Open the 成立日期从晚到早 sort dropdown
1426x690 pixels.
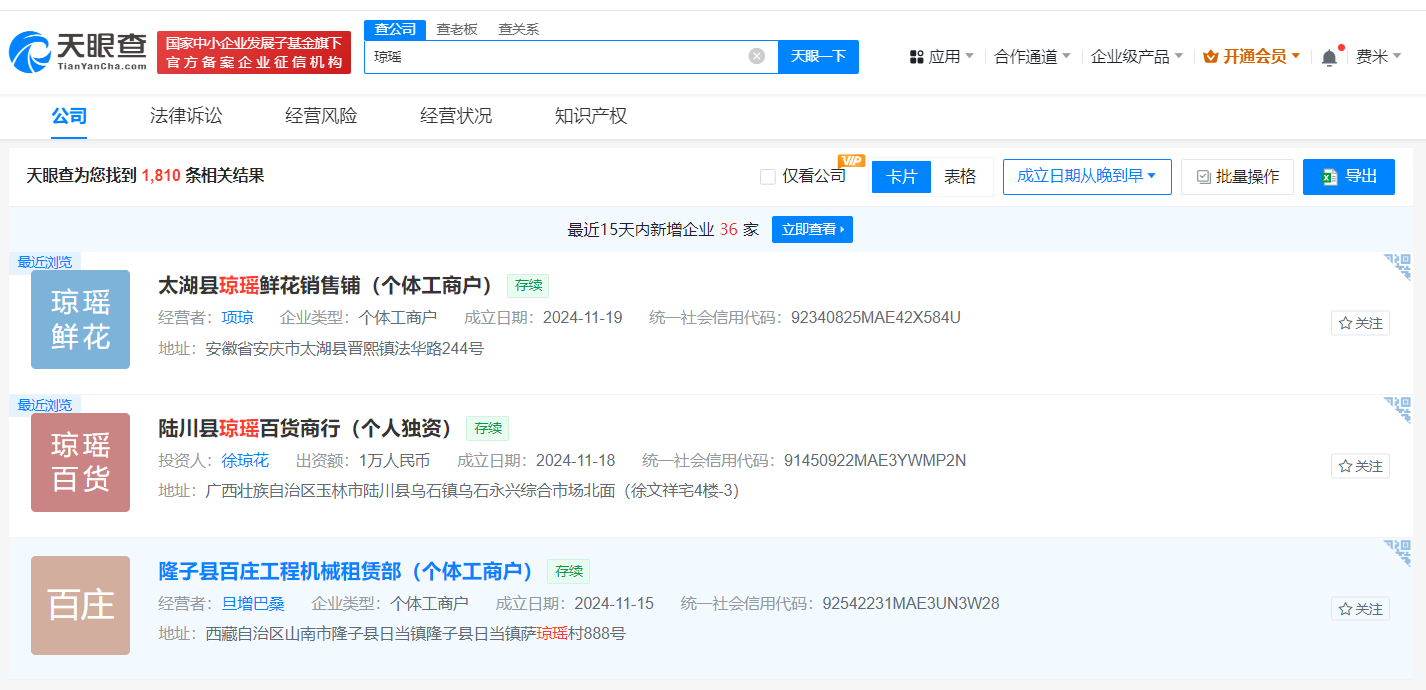[x=1086, y=177]
